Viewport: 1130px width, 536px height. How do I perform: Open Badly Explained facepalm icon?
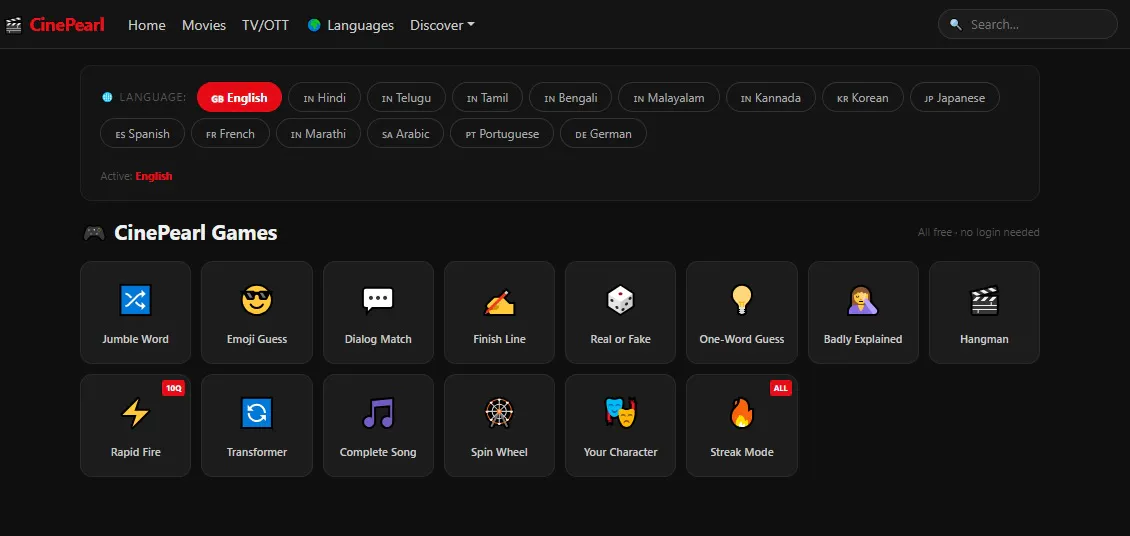tap(863, 300)
